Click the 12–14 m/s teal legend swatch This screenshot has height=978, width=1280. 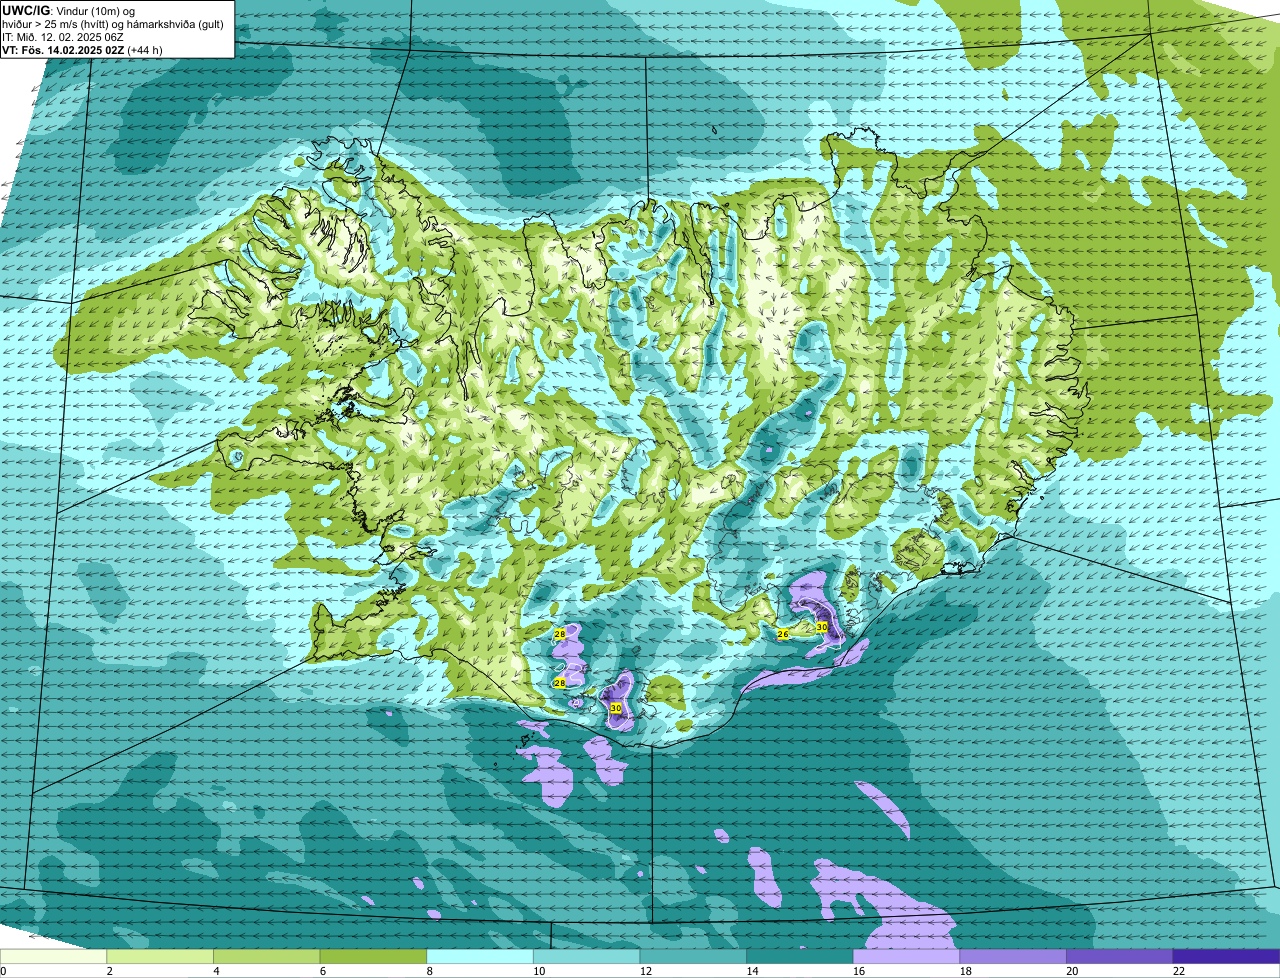pos(693,957)
